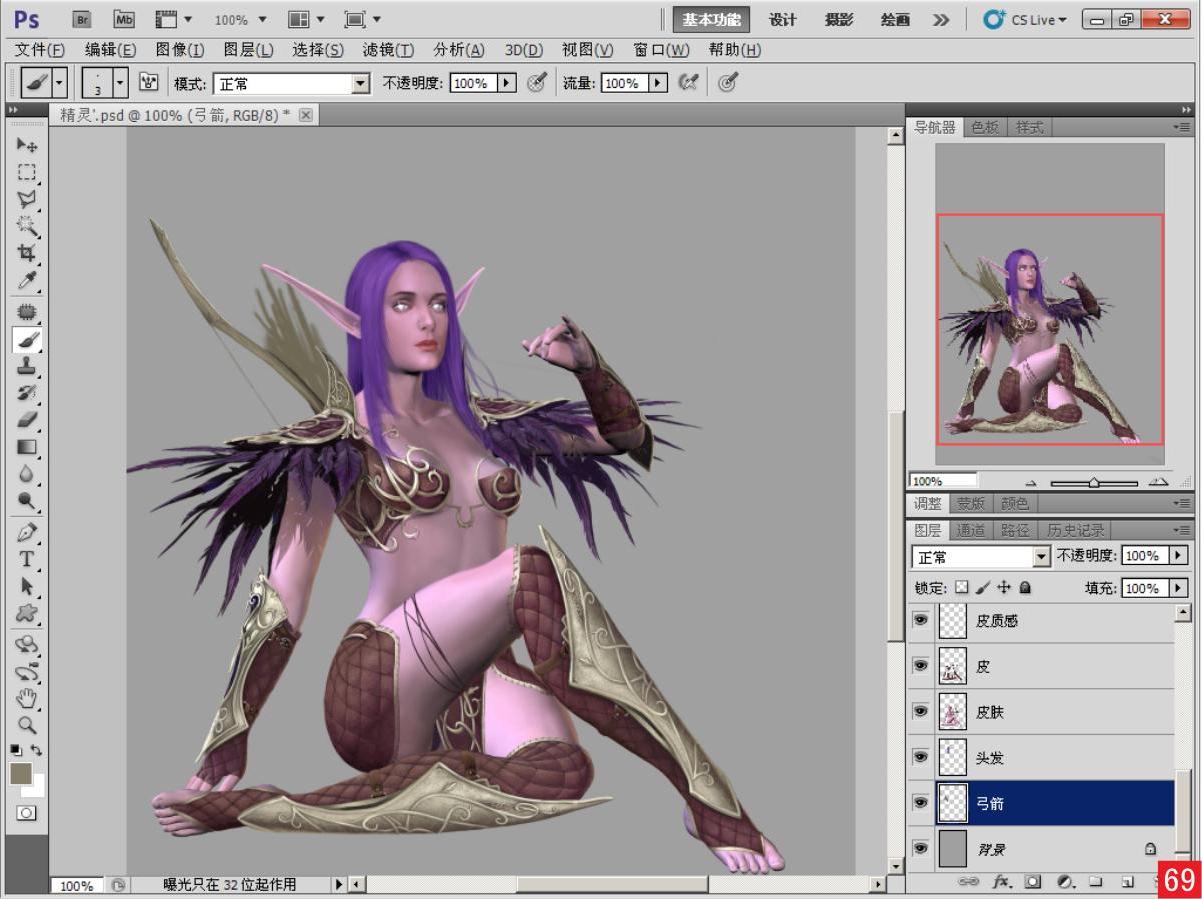The width and height of the screenshot is (1202, 899).
Task: Open the brush preset picker arrow
Action: click(121, 83)
